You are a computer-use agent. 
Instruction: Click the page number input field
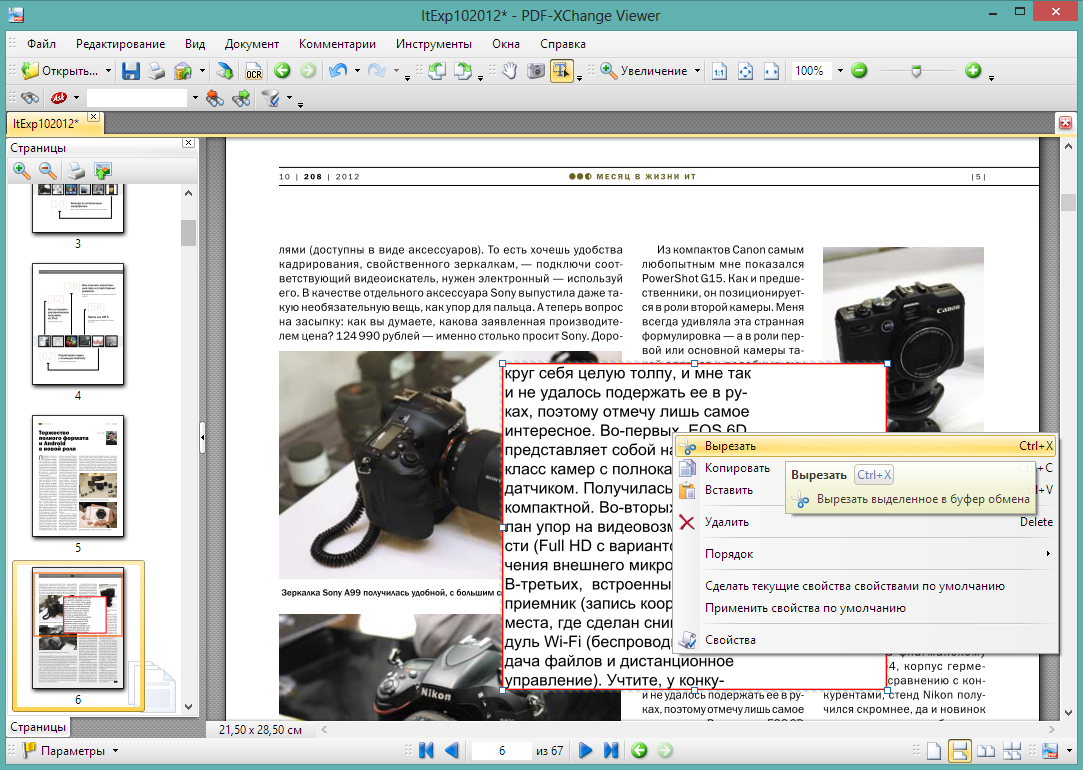click(501, 751)
